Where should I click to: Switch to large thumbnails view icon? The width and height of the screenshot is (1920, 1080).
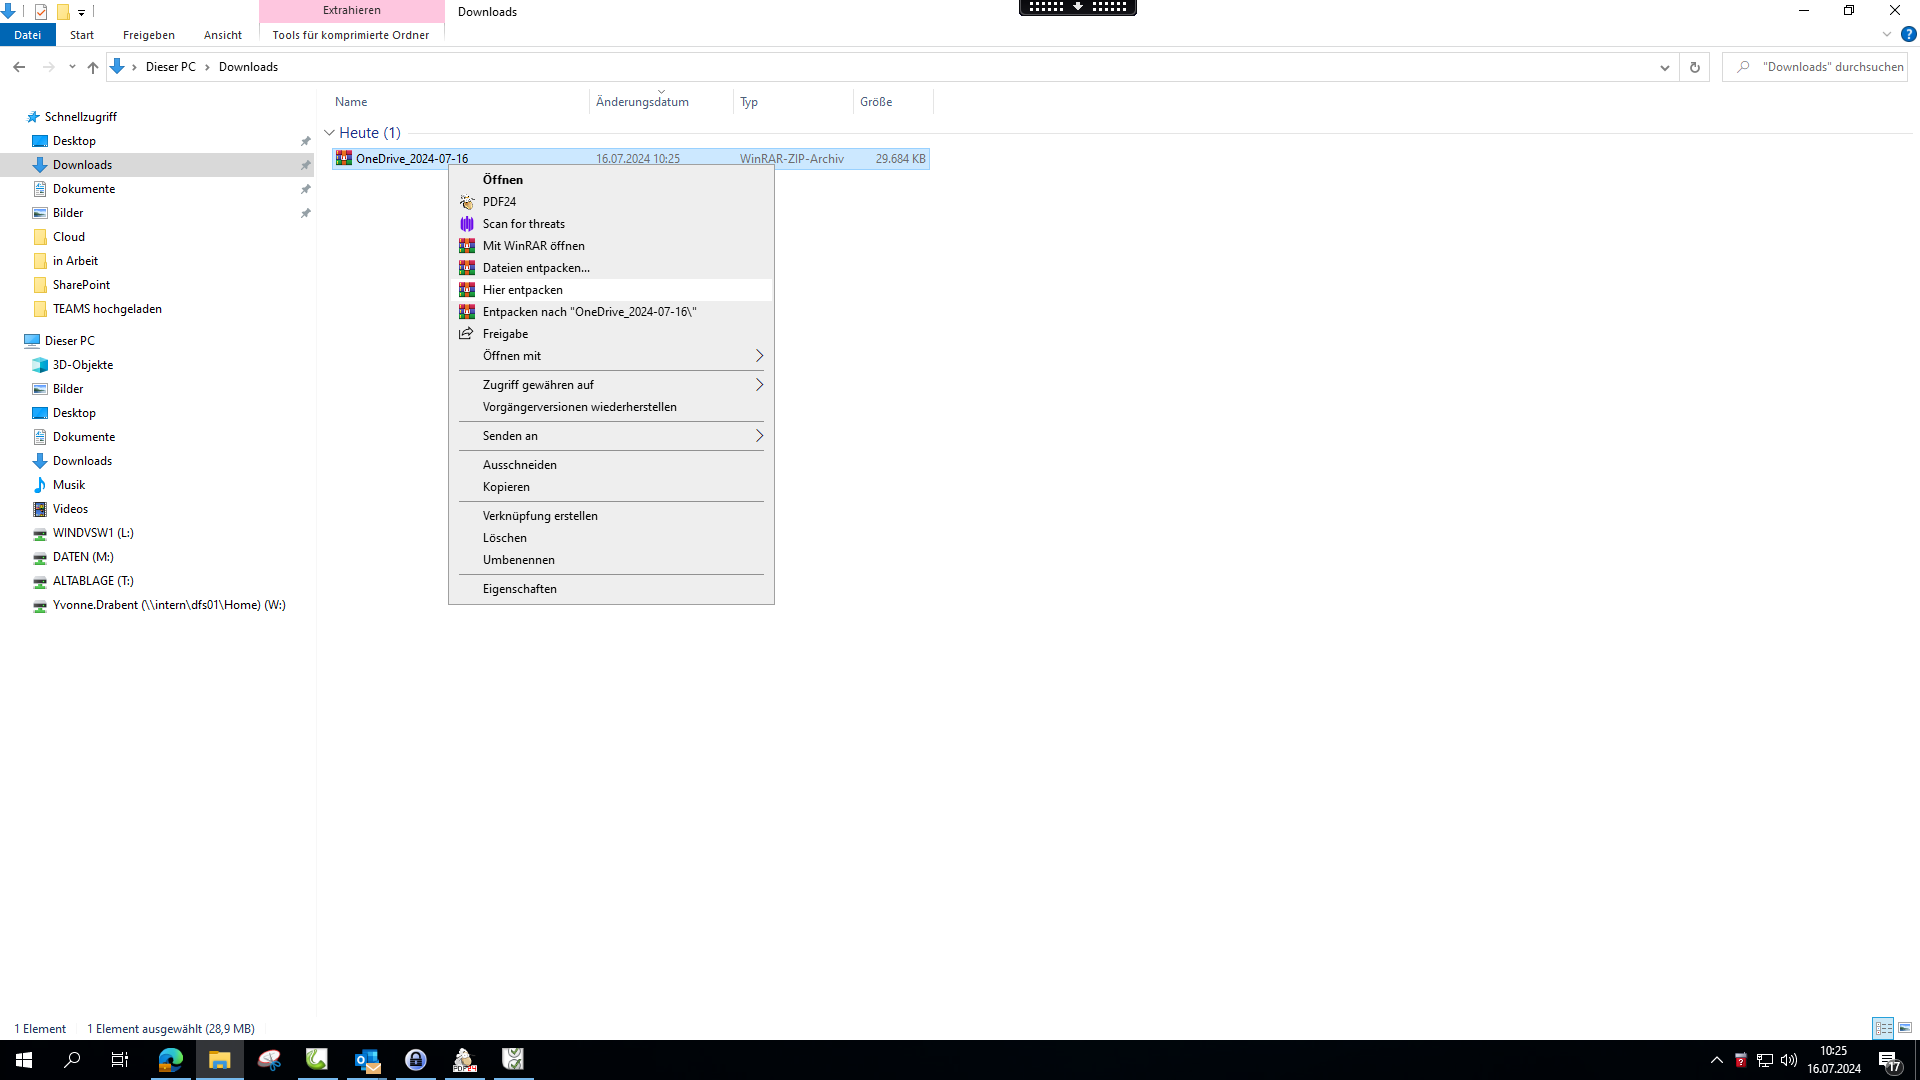click(x=1905, y=1028)
